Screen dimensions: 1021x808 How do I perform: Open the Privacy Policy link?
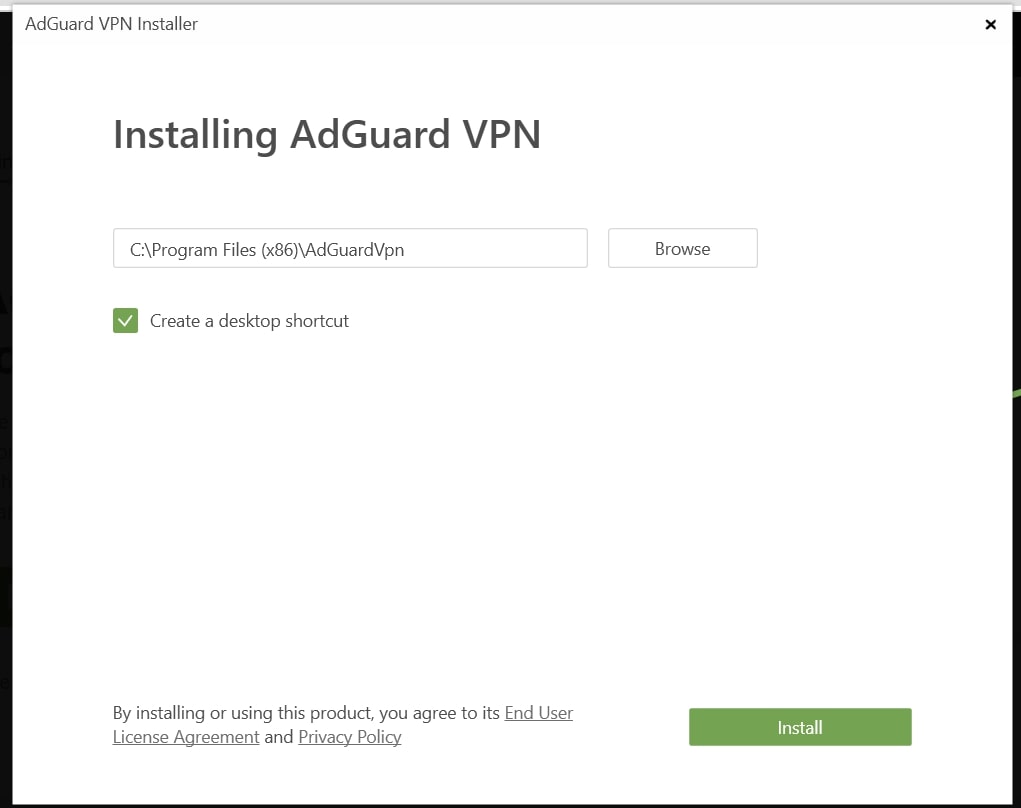(x=349, y=737)
